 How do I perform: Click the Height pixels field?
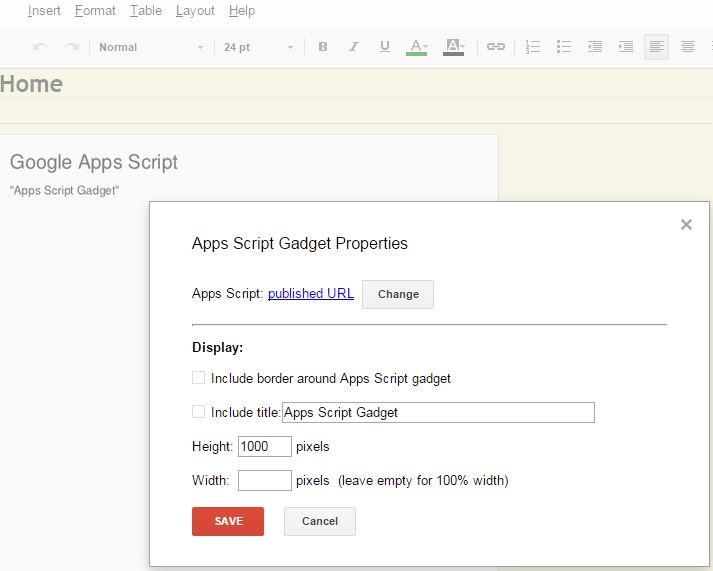[x=265, y=446]
